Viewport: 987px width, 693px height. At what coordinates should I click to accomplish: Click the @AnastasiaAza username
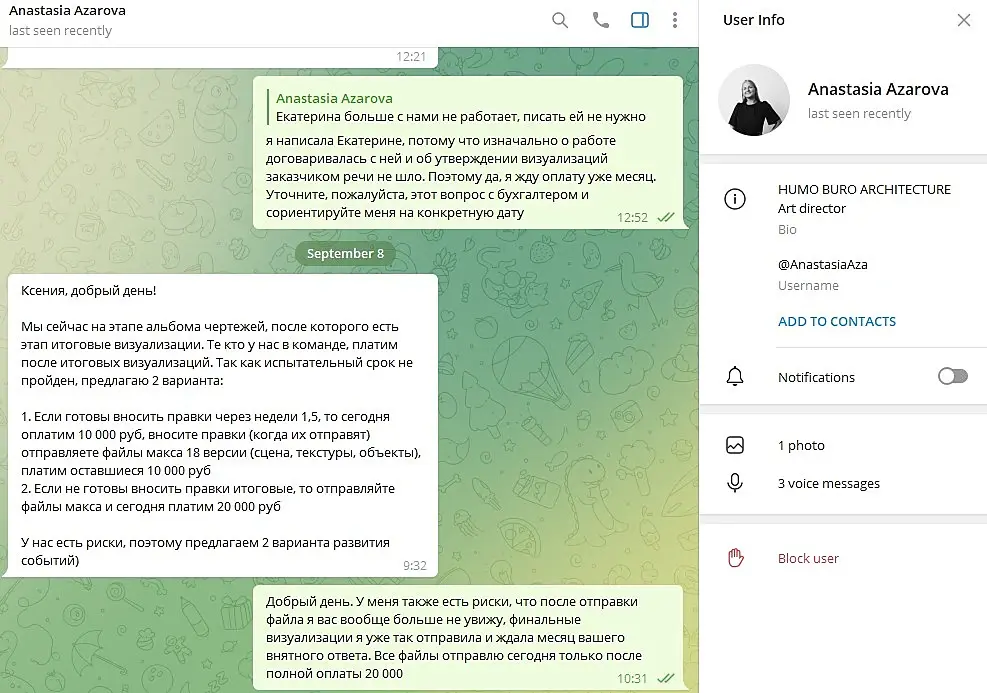click(x=822, y=264)
